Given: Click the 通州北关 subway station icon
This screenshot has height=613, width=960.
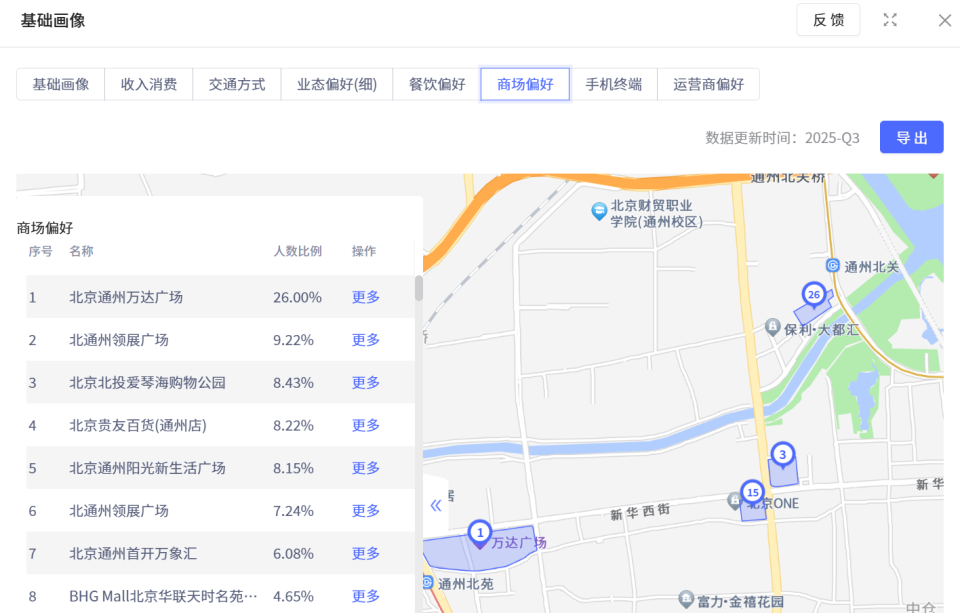Looking at the screenshot, I should point(834,265).
